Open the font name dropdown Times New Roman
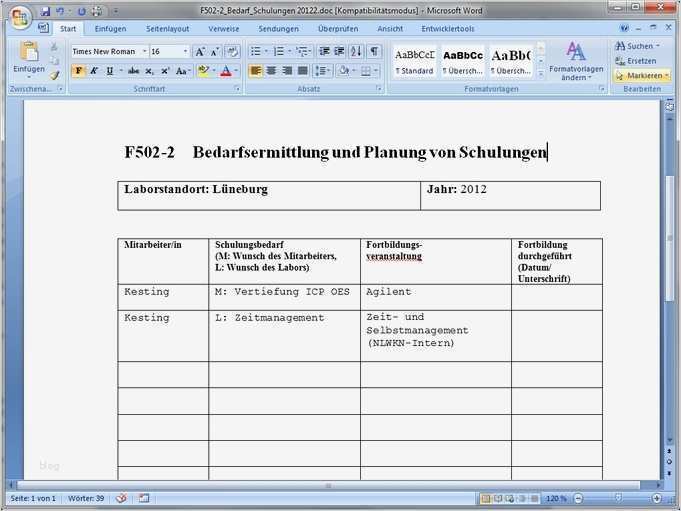 [x=145, y=52]
